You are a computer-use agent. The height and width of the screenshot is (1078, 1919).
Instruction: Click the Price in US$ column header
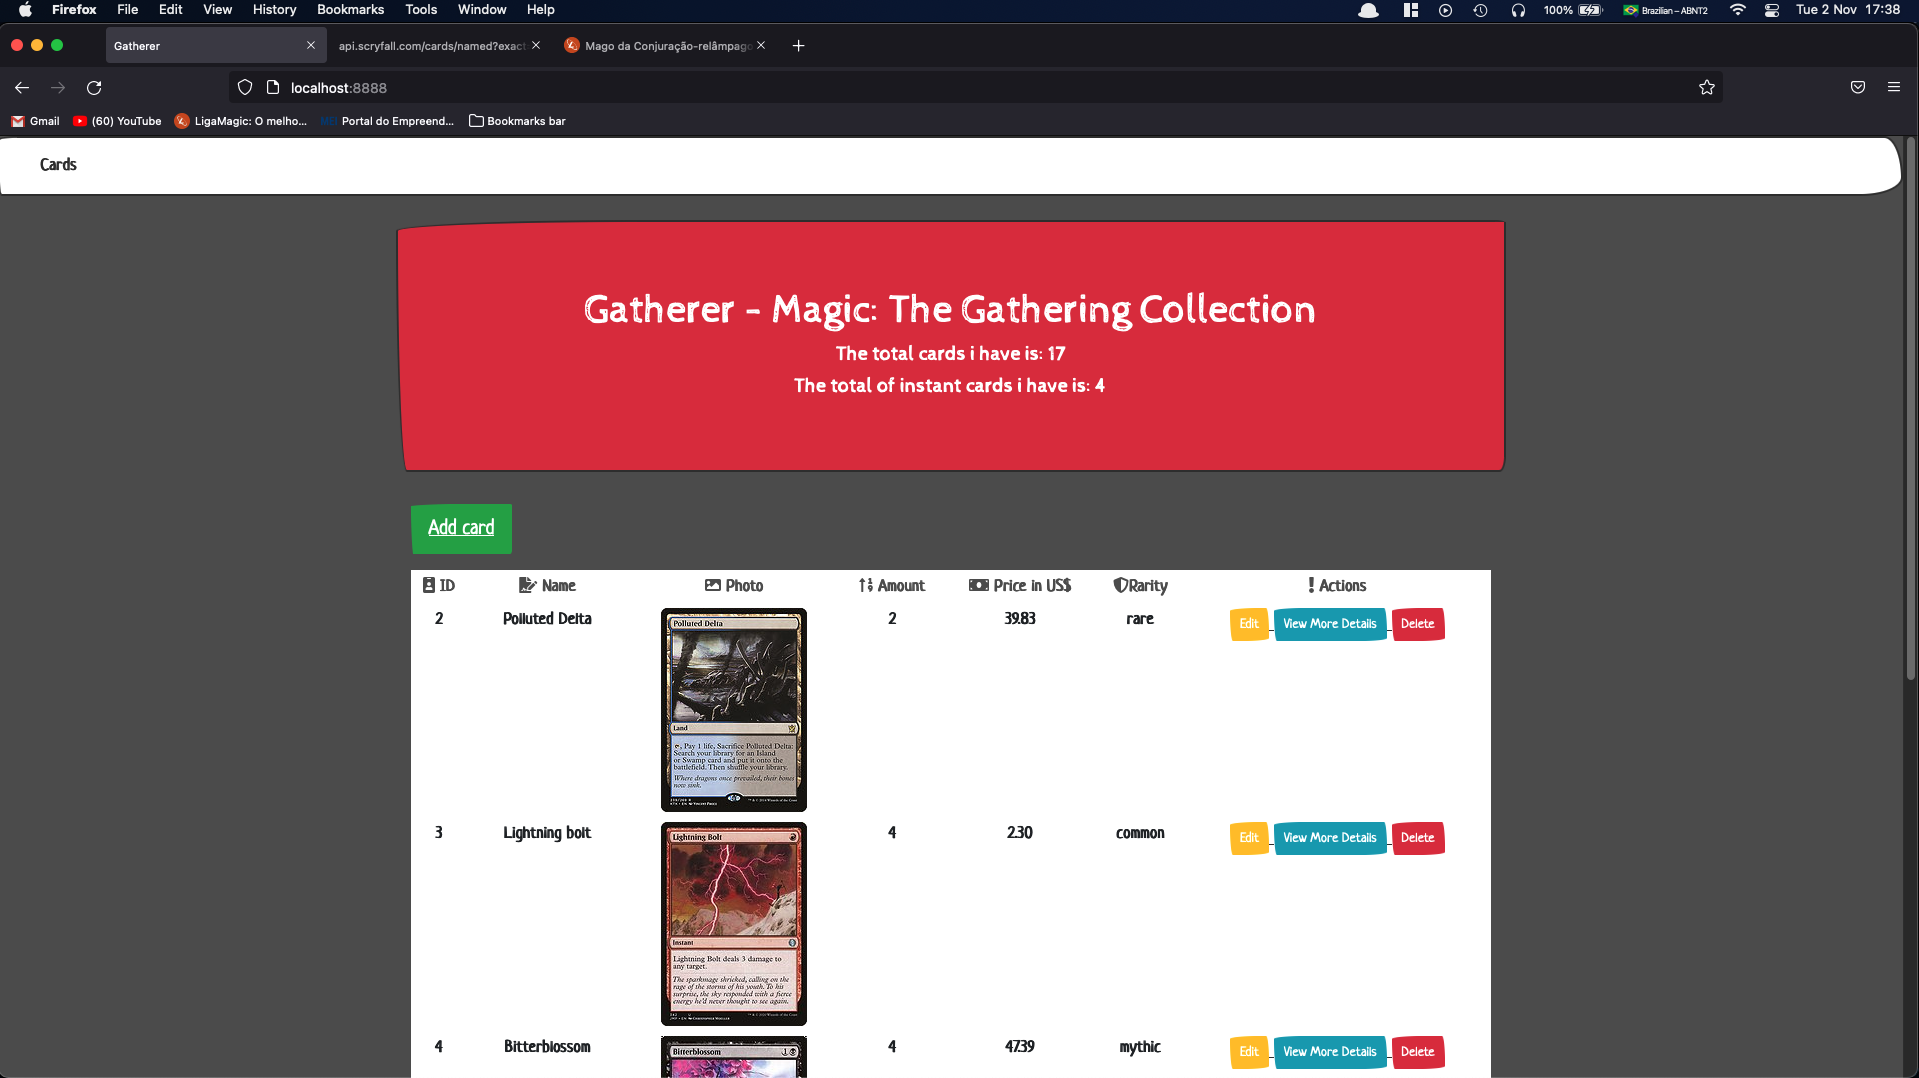point(1020,586)
